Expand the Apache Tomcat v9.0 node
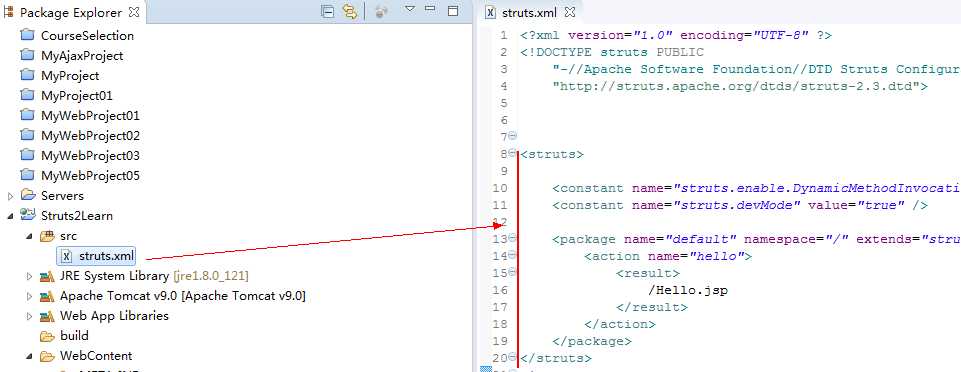Screen dimensions: 961x372 coord(29,297)
